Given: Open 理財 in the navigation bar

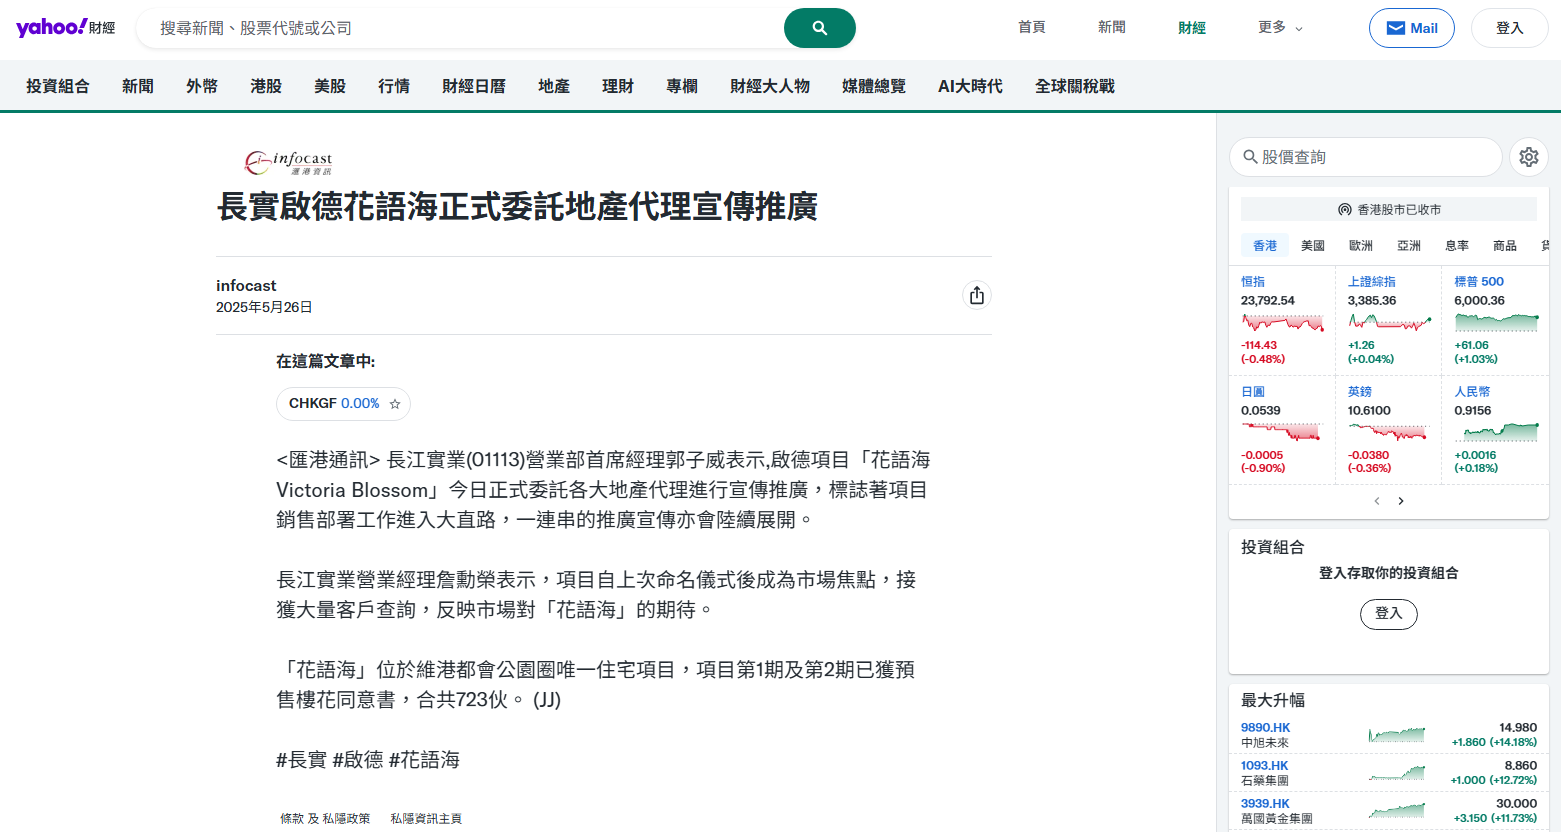Looking at the screenshot, I should tap(618, 86).
